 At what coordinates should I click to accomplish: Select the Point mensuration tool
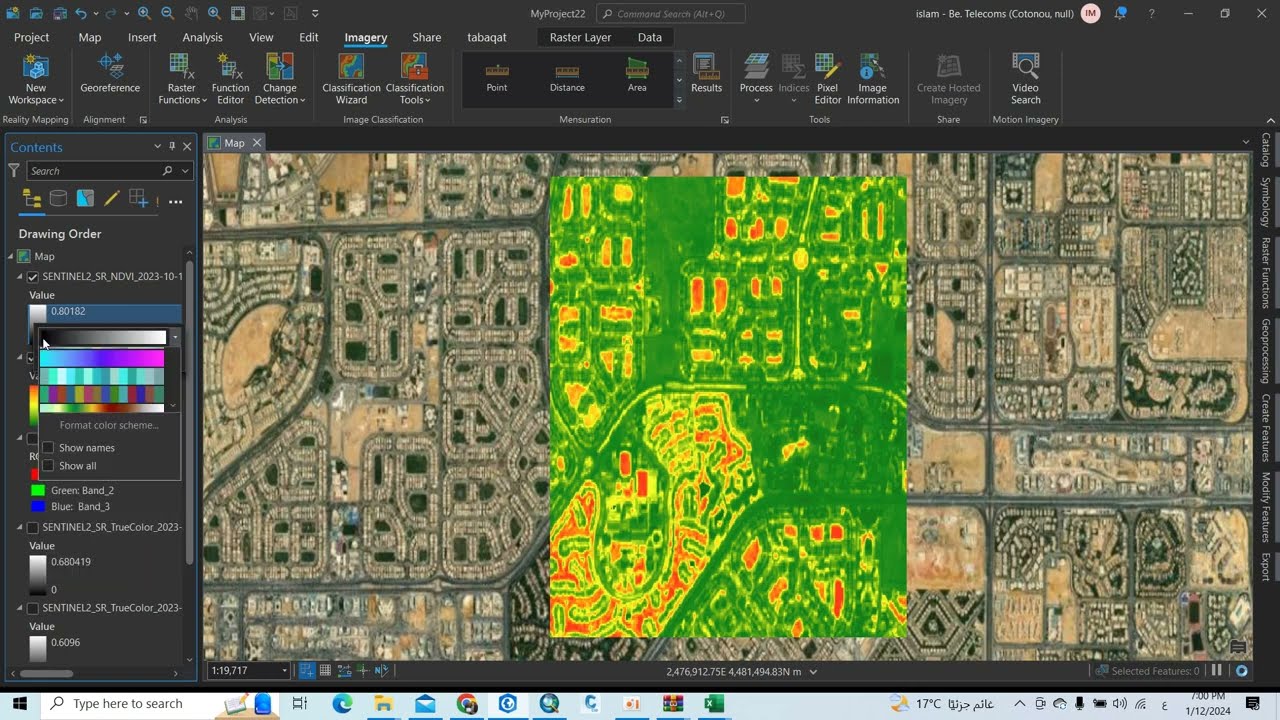point(497,78)
